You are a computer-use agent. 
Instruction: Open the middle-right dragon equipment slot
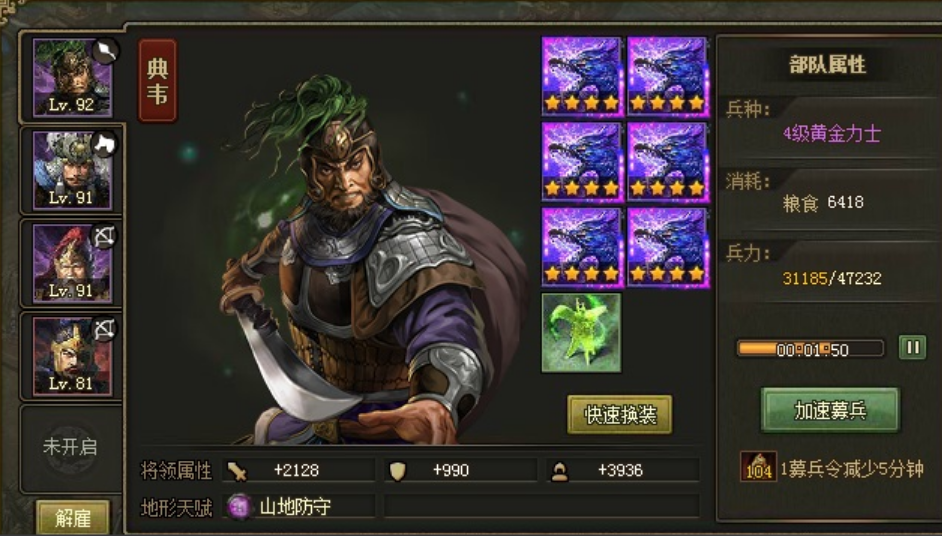(667, 162)
